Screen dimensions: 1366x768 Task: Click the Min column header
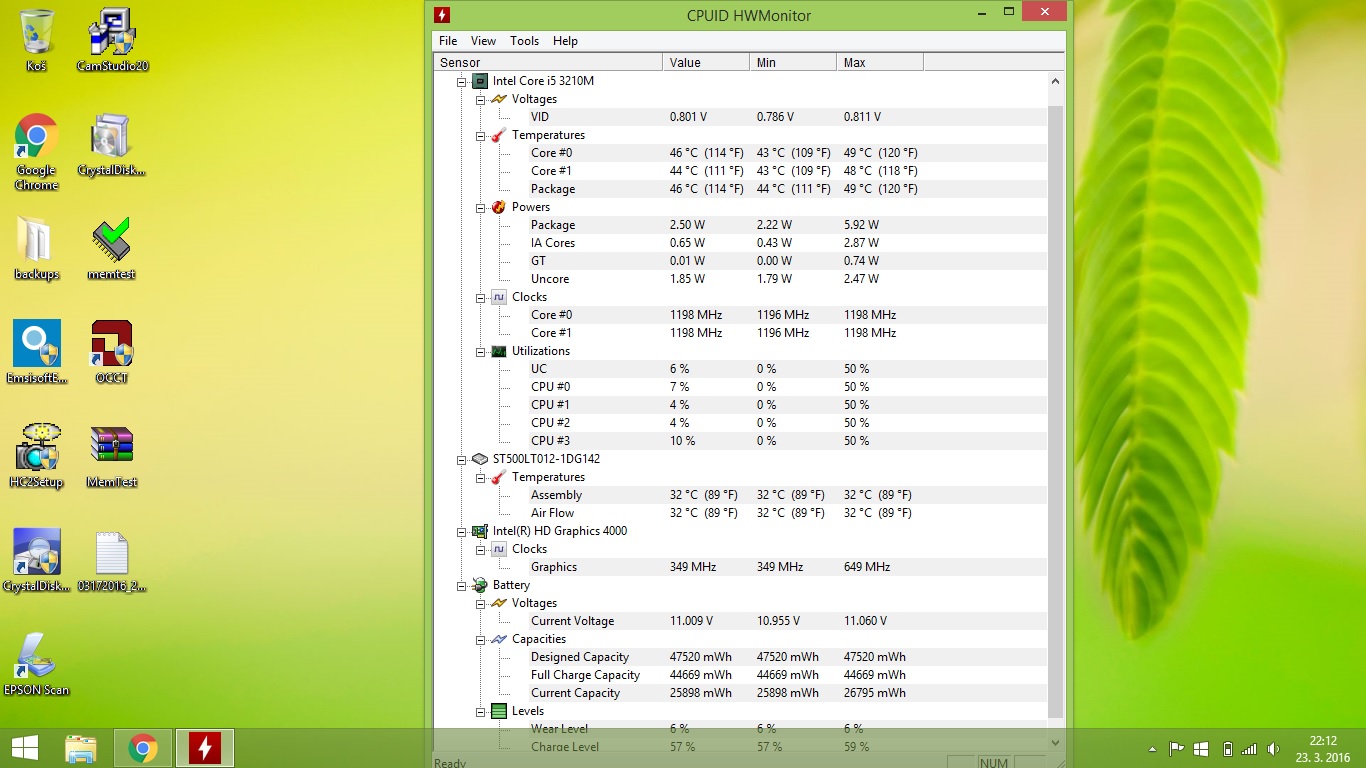pyautogui.click(x=793, y=62)
